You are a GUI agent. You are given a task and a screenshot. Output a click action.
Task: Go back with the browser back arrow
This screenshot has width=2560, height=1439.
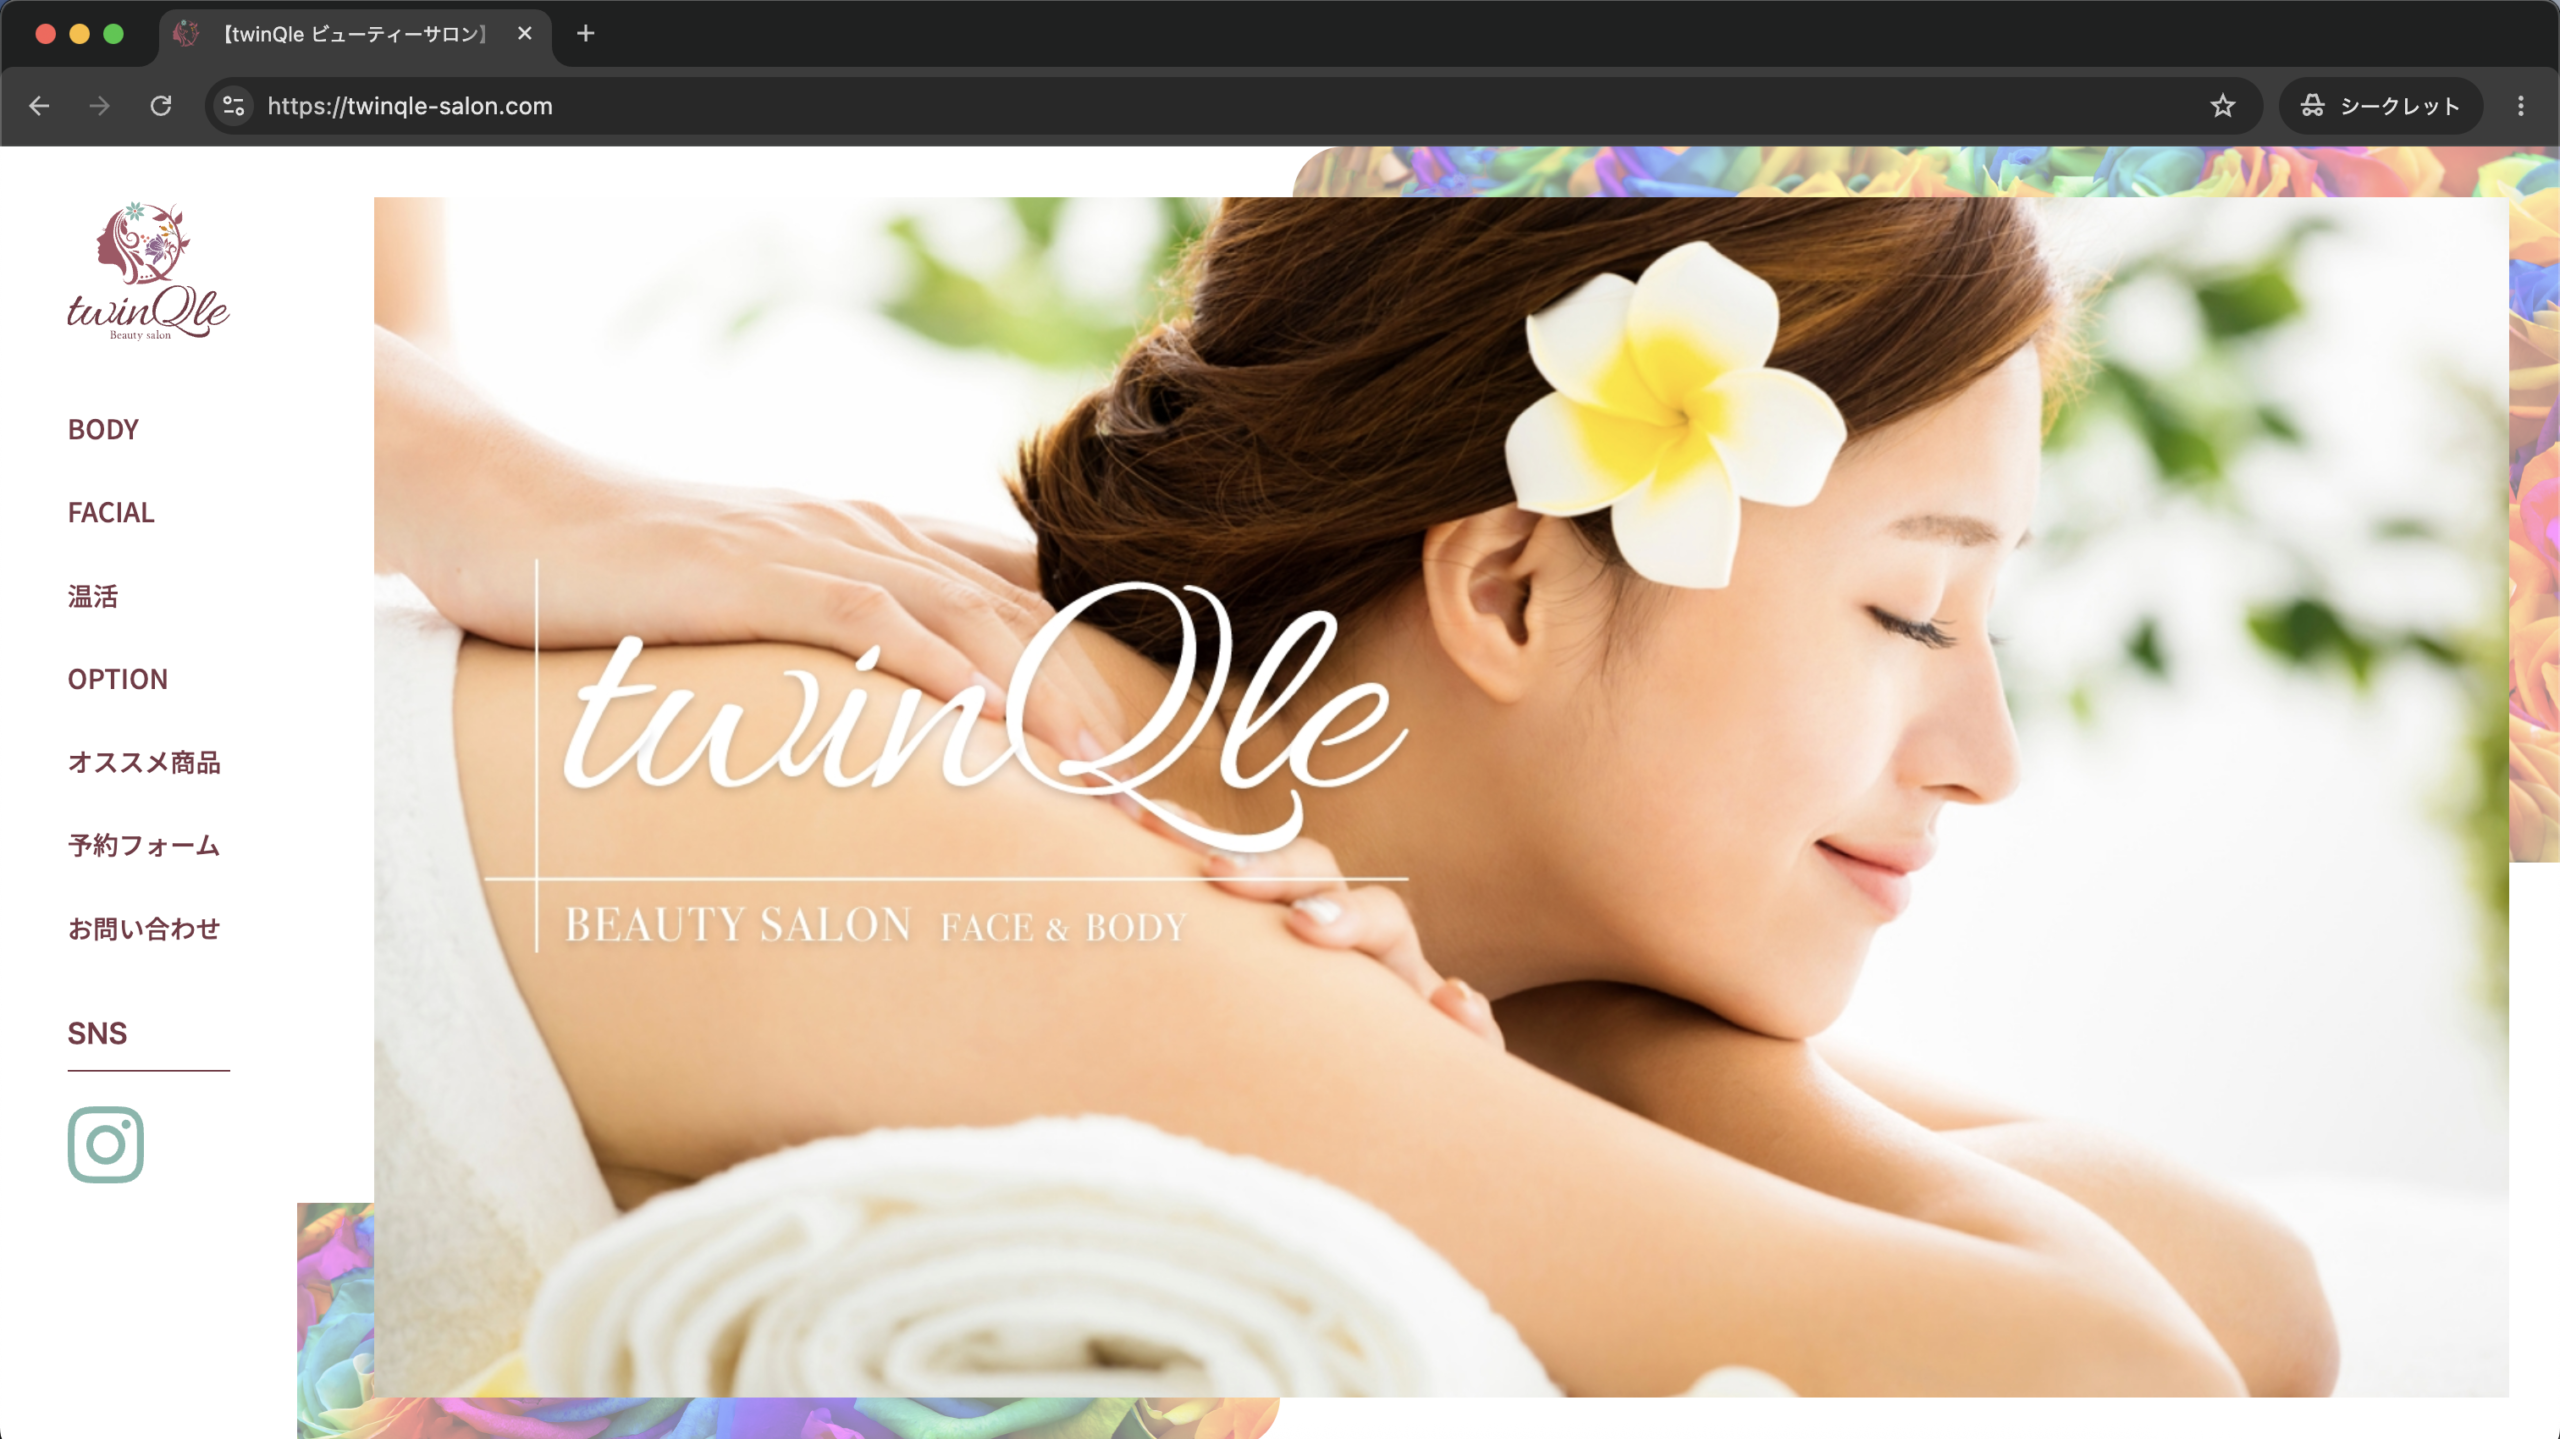[x=39, y=106]
